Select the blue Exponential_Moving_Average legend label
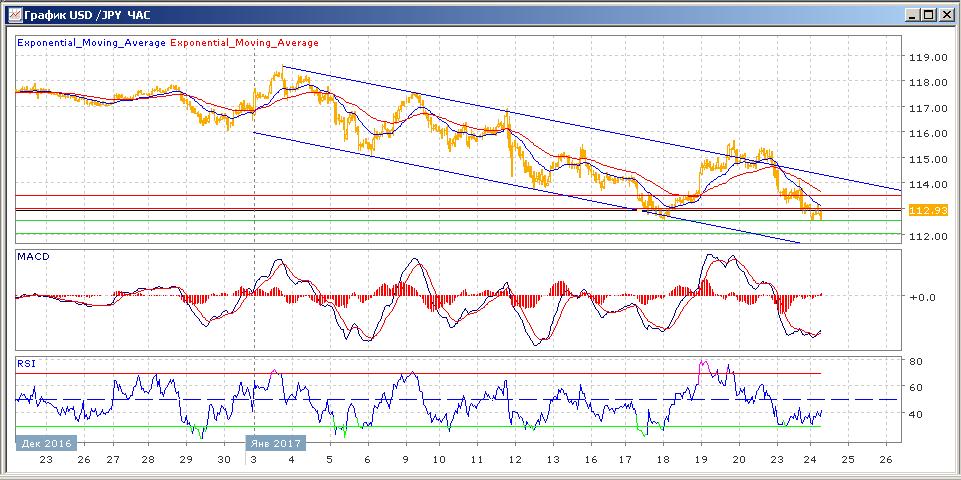 [x=92, y=43]
